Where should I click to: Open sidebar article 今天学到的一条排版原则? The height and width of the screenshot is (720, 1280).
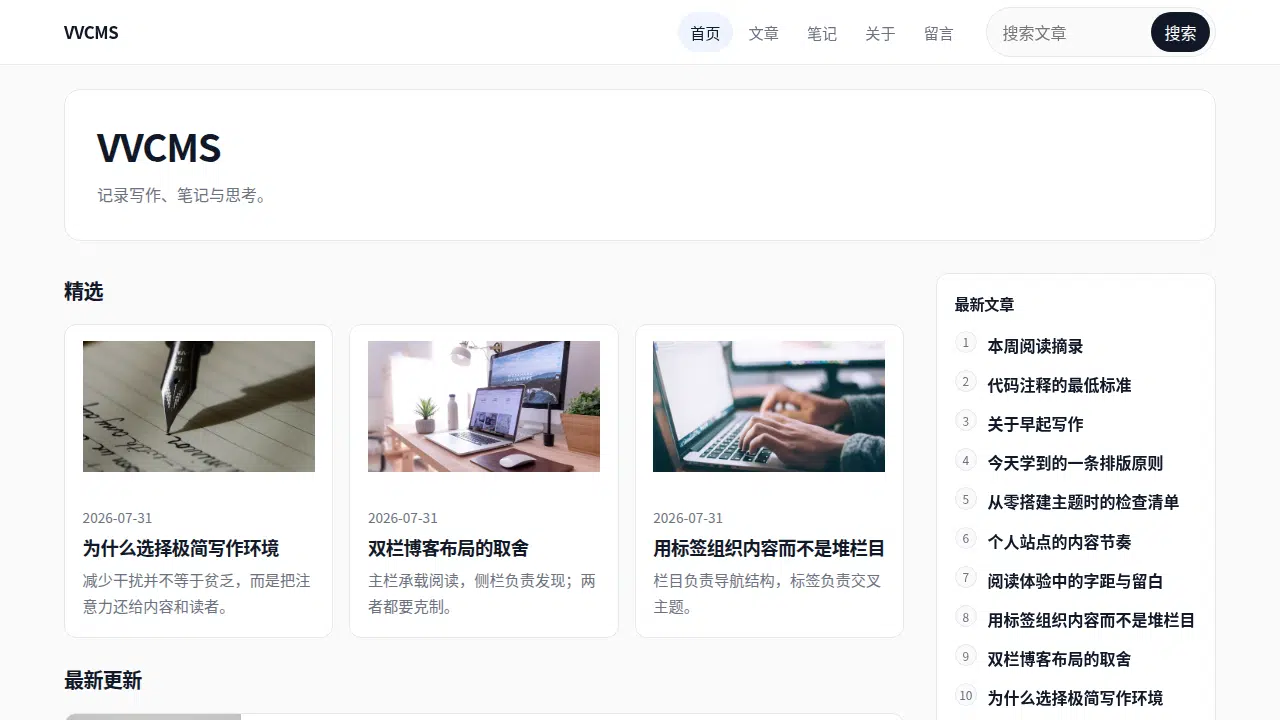tap(1075, 463)
